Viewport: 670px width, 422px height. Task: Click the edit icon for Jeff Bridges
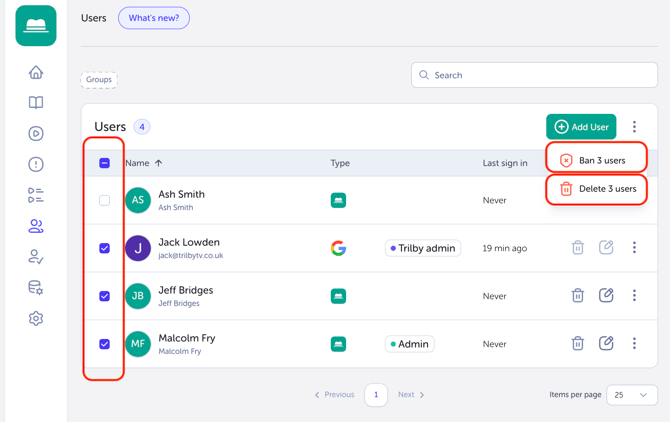pos(606,295)
